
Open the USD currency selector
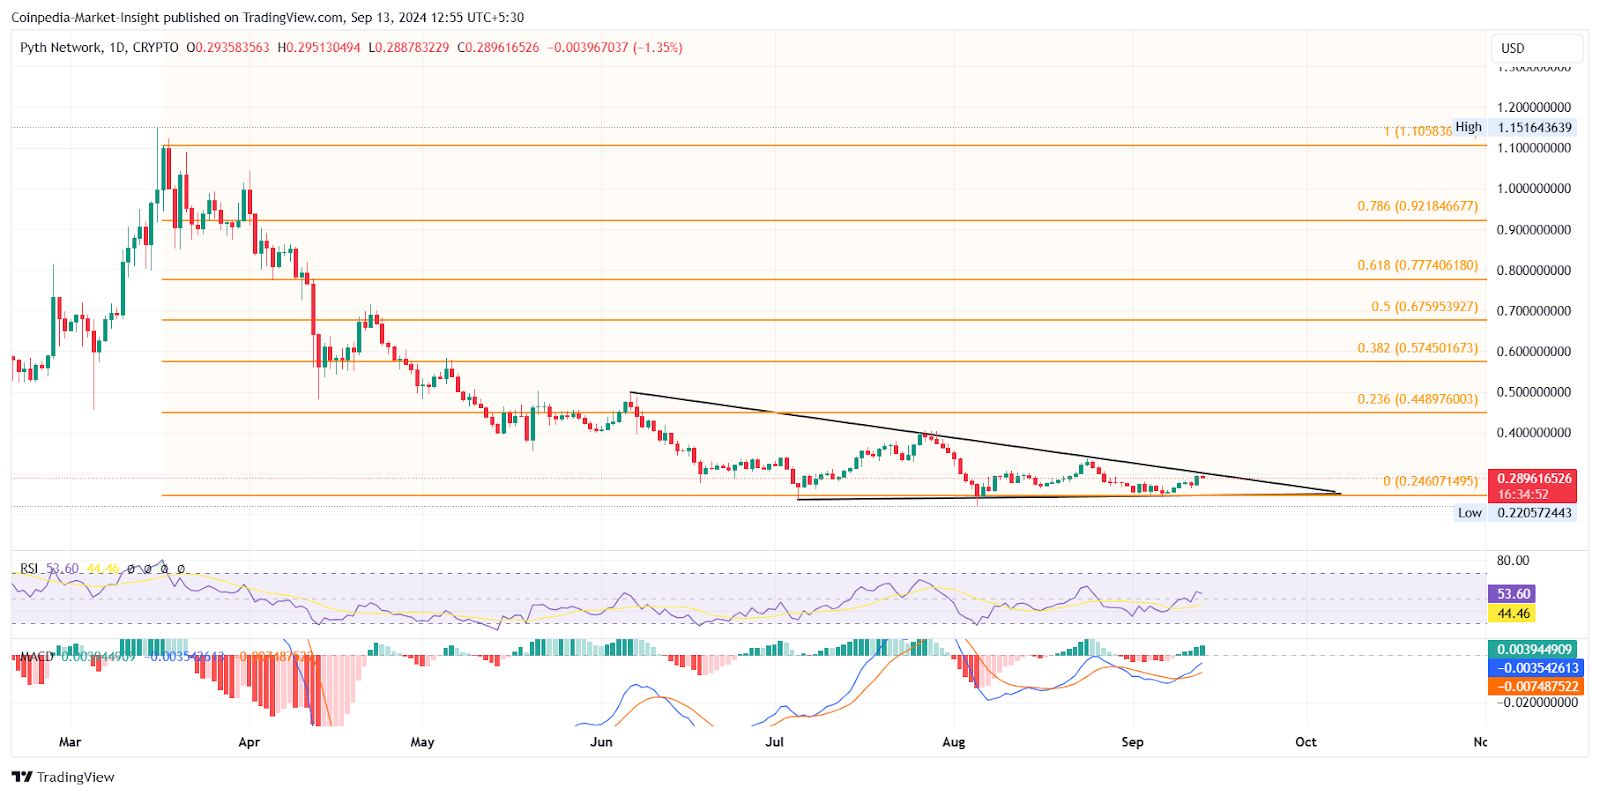1537,48
